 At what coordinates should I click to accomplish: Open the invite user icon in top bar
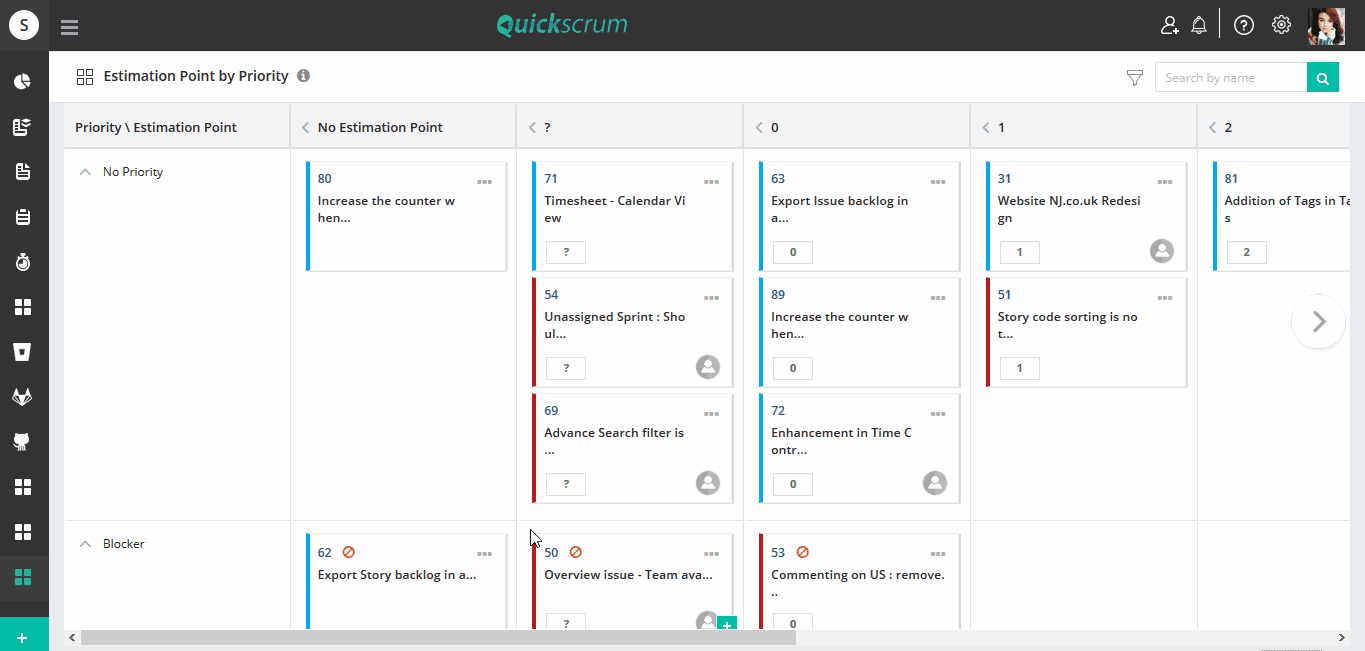tap(1170, 24)
